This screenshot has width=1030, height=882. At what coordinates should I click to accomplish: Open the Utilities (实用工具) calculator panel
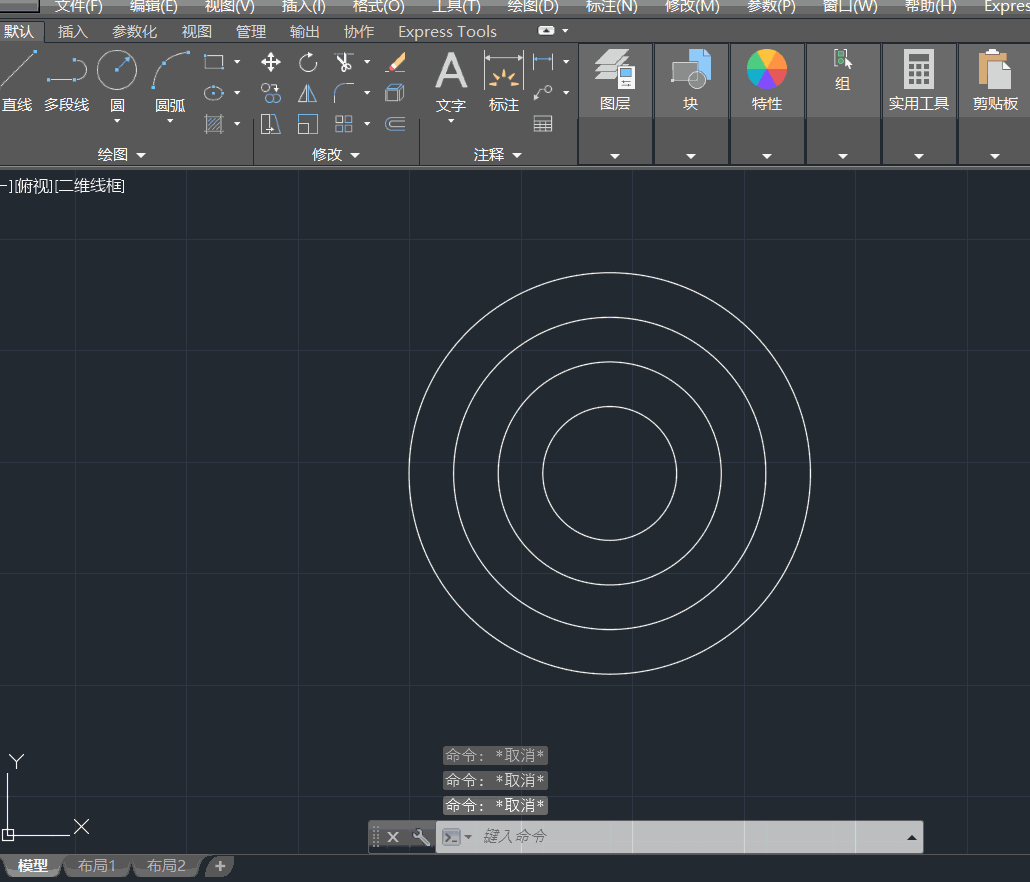918,80
